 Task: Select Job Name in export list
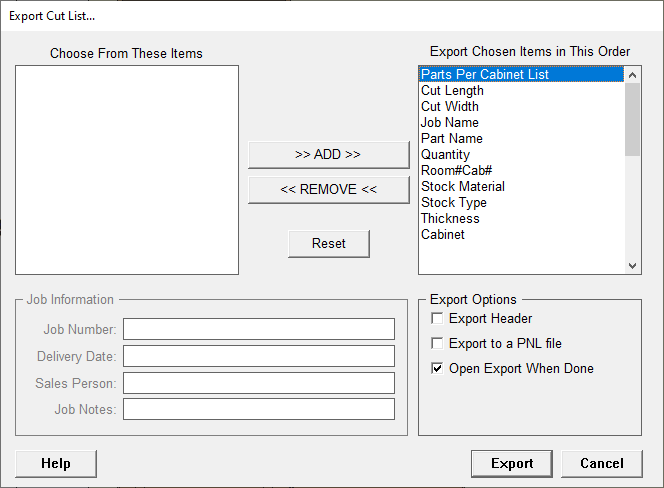click(x=450, y=123)
